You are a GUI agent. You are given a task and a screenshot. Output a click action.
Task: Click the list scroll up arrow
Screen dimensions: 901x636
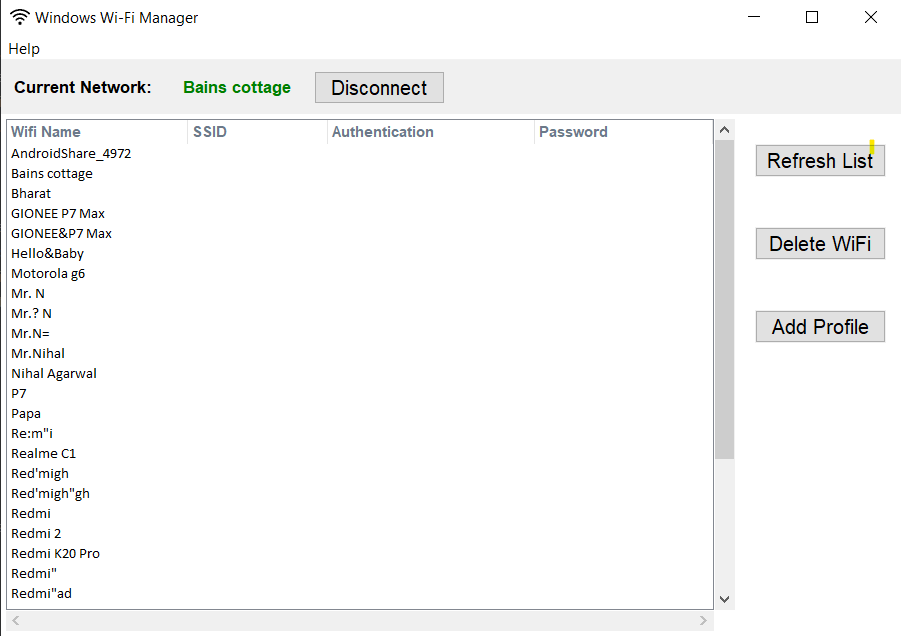[725, 130]
